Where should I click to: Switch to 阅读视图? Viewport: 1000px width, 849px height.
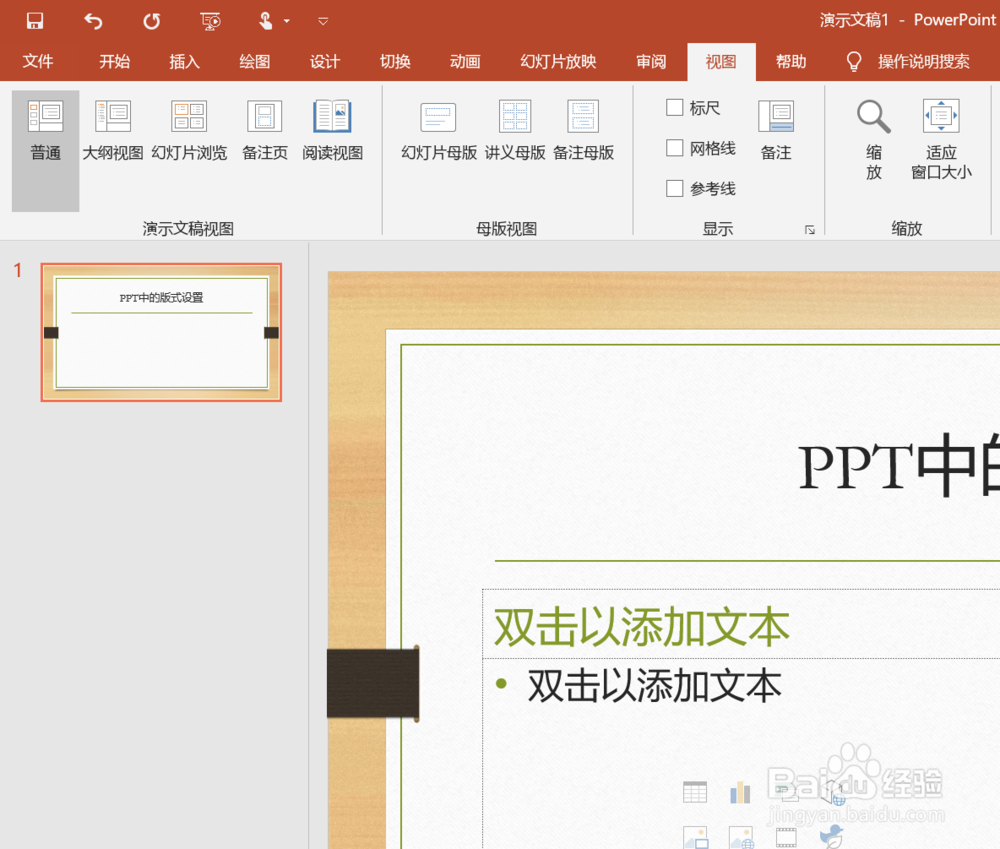click(332, 130)
